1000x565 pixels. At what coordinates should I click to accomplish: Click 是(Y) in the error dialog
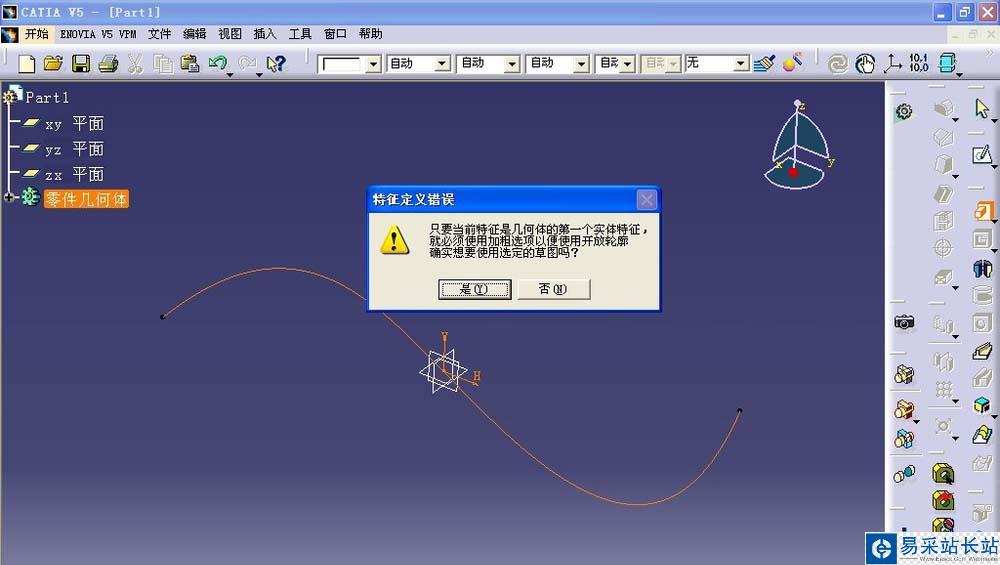474,289
